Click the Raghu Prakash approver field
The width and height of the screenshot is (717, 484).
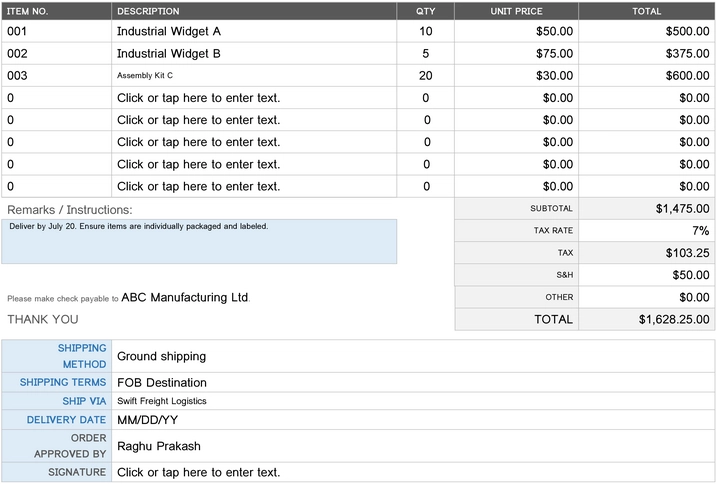(x=160, y=446)
